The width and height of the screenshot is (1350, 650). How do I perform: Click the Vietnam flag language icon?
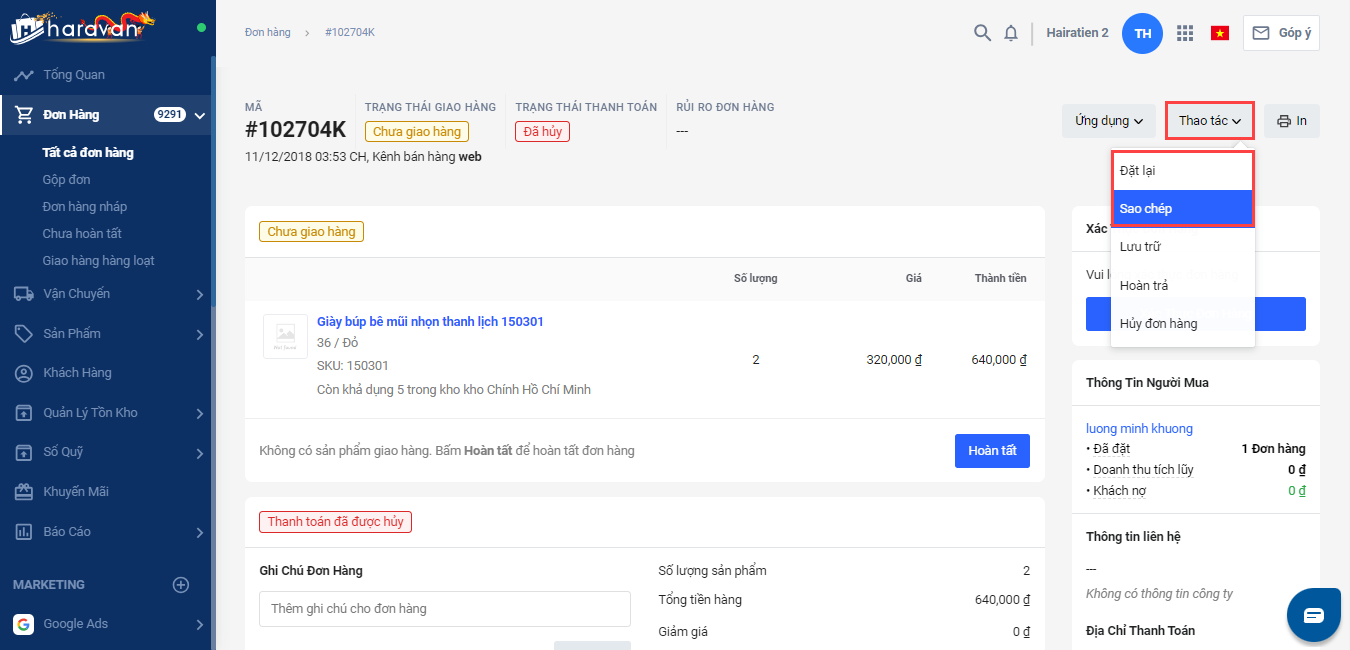(x=1219, y=33)
